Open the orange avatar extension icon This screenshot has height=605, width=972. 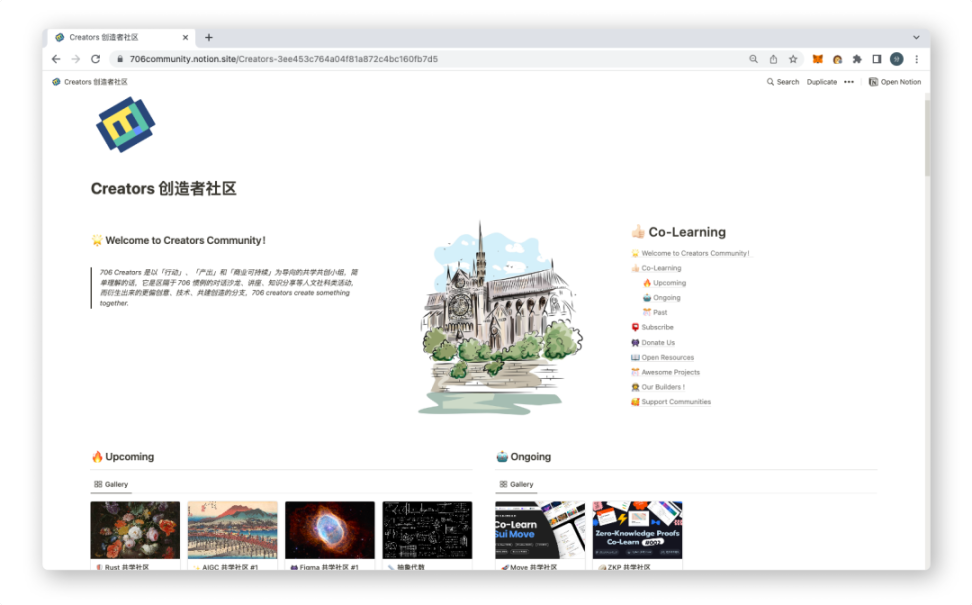pyautogui.click(x=837, y=59)
